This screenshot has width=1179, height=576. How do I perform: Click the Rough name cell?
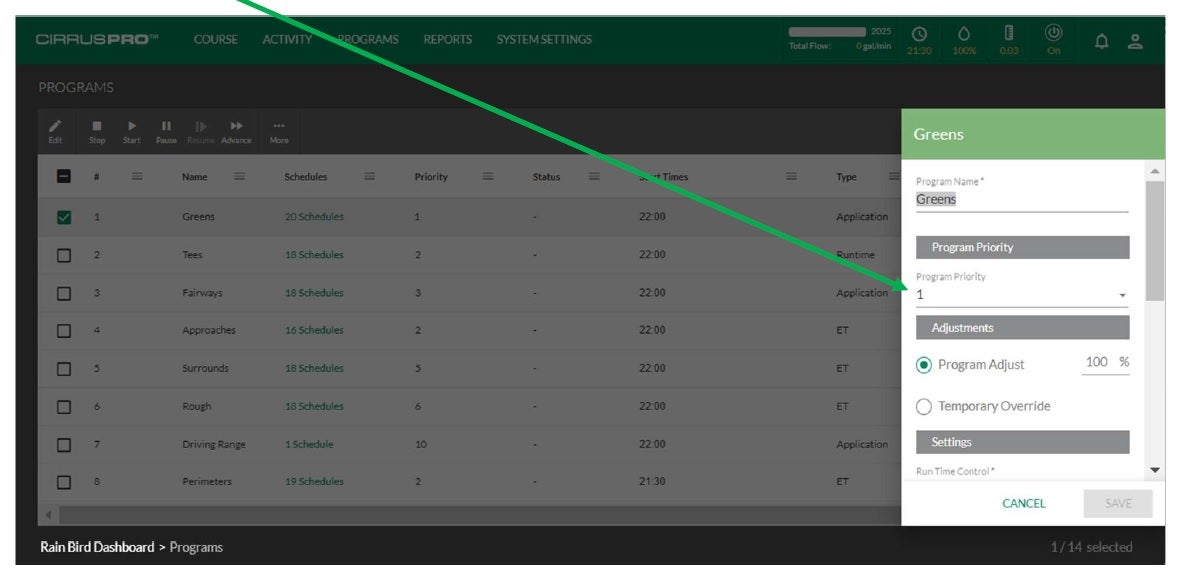click(x=196, y=407)
